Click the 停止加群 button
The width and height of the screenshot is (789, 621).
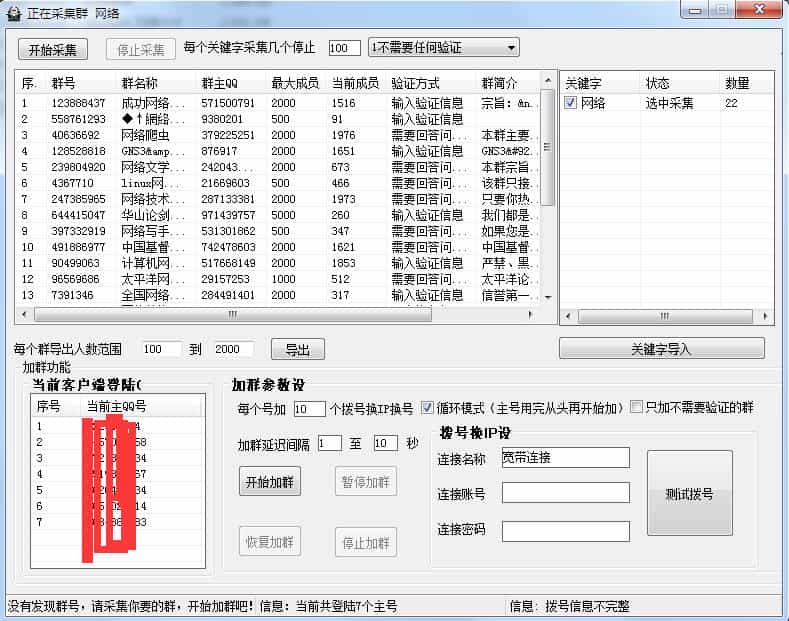366,542
